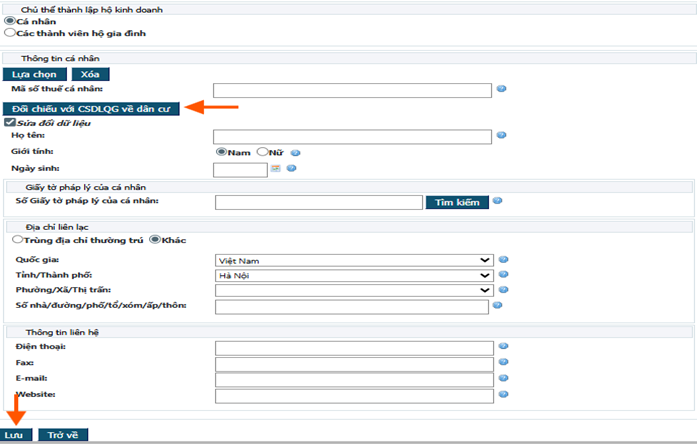
Task: Expand the Tỉnh/Thành phố dropdown
Action: coord(354,274)
